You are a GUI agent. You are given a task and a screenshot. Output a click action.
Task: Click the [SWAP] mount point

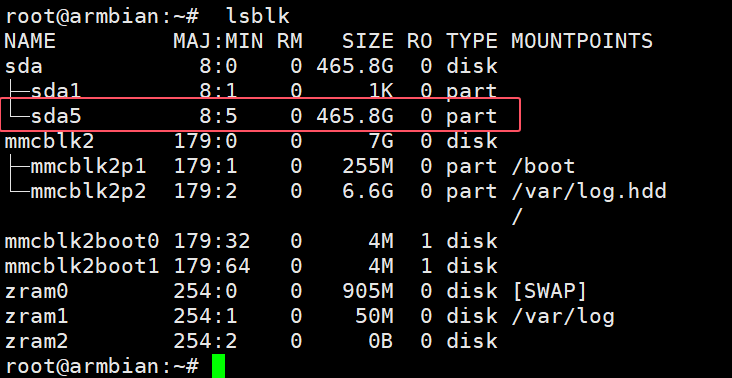pyautogui.click(x=549, y=292)
